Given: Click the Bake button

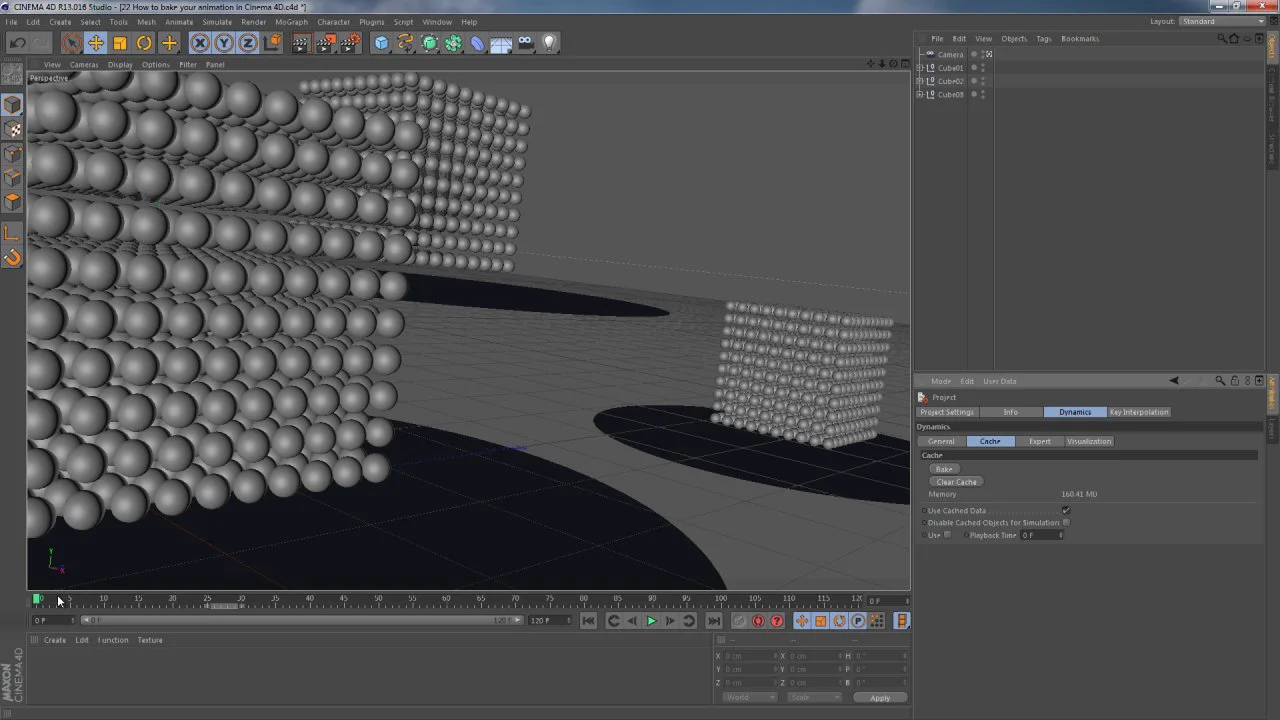Looking at the screenshot, I should (944, 469).
